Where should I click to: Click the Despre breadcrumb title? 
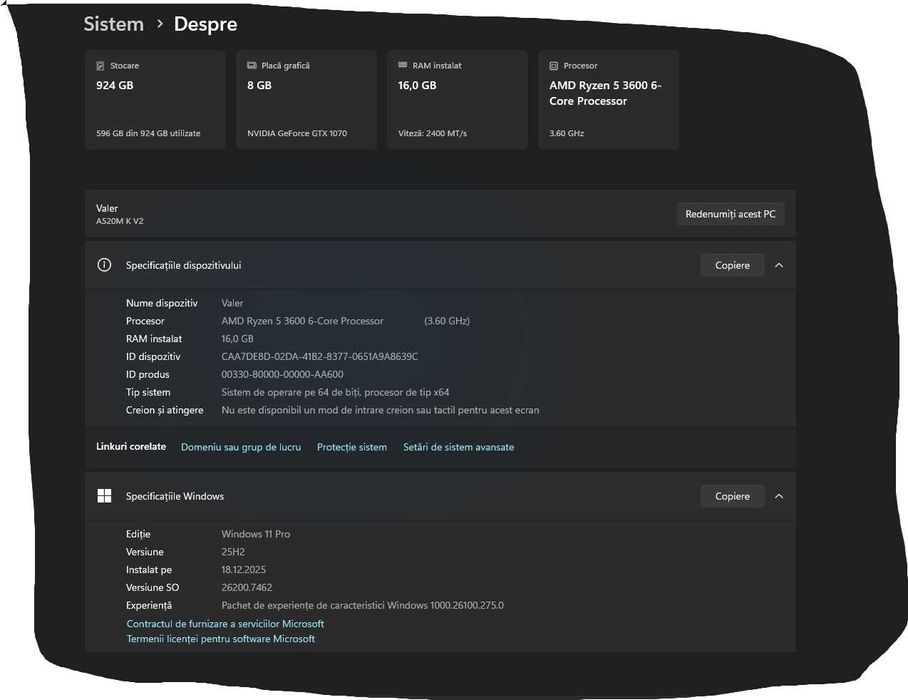tap(206, 24)
